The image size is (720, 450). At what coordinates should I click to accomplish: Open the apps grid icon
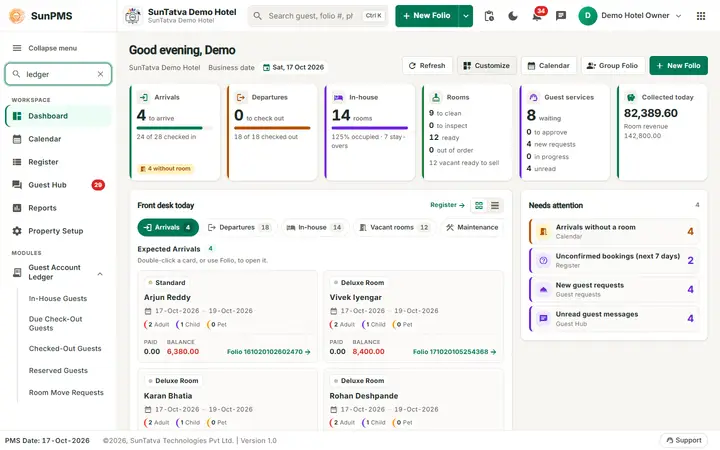coord(701,16)
